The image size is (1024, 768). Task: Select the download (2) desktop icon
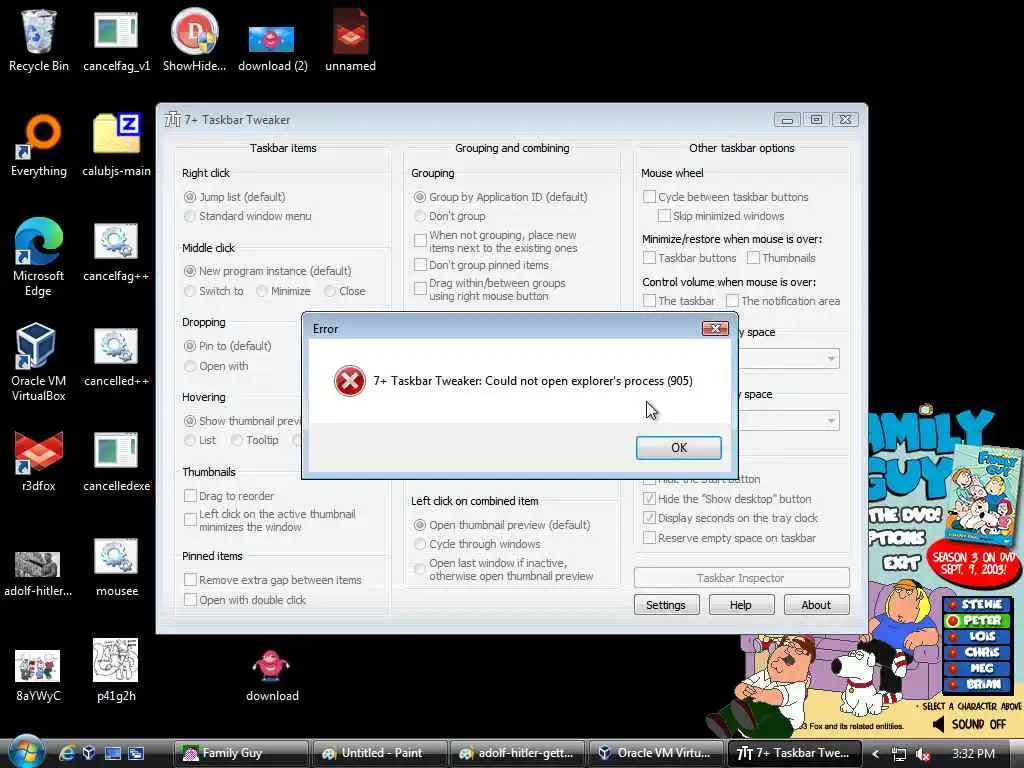tap(272, 46)
